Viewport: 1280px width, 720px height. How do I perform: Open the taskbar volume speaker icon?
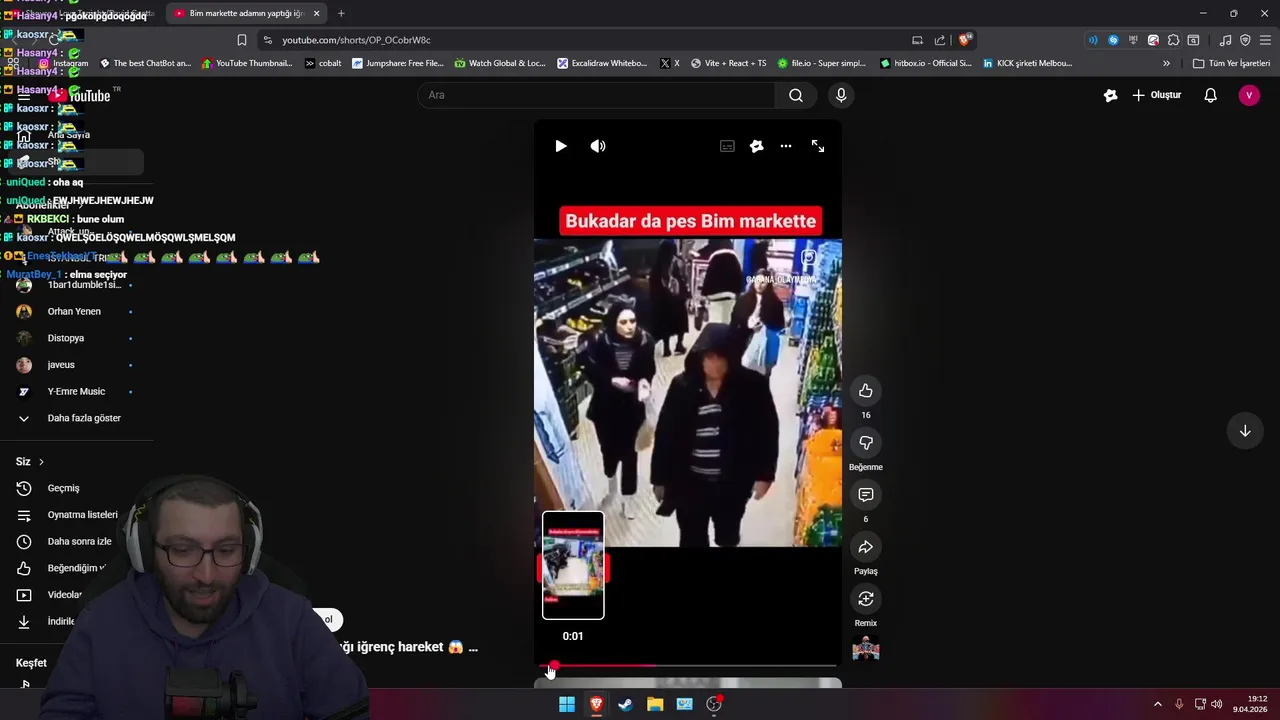tap(1217, 704)
